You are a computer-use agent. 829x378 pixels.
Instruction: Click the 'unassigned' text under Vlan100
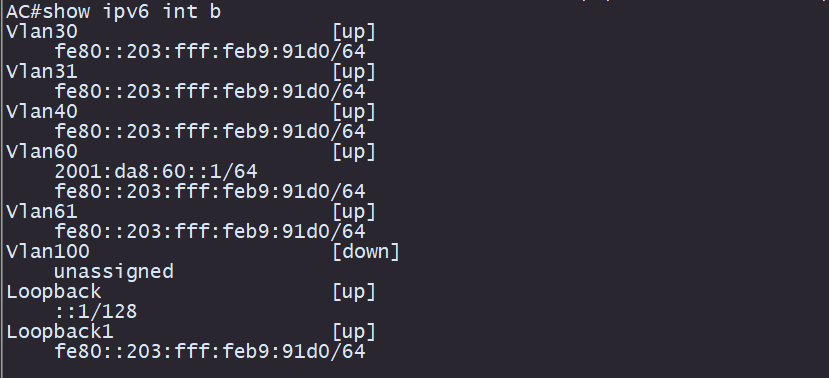click(x=114, y=271)
